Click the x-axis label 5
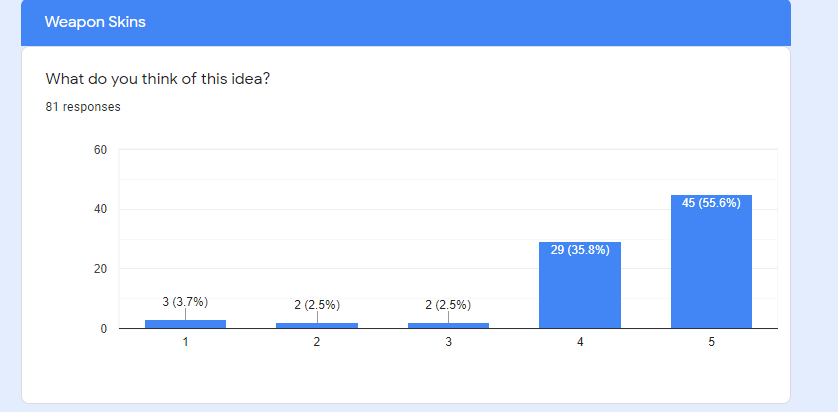Screen dimensions: 838x412 coord(711,342)
